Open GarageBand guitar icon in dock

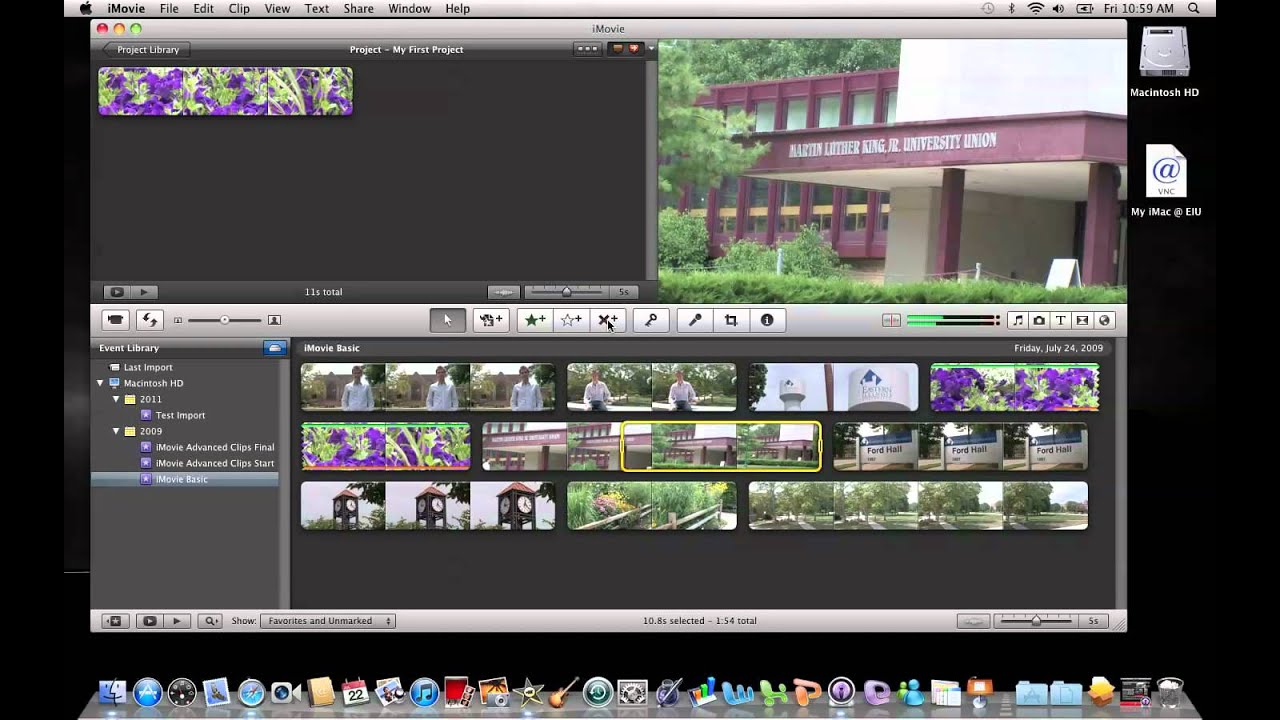(563, 692)
